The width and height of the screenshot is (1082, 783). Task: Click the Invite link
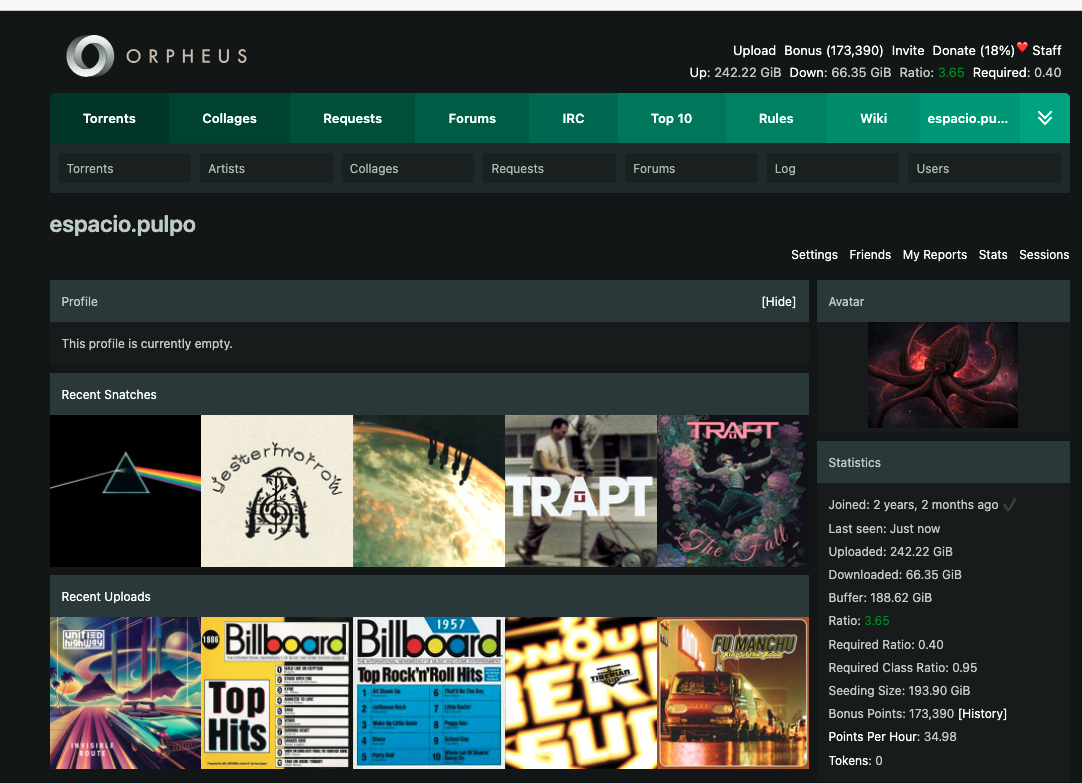(x=907, y=50)
